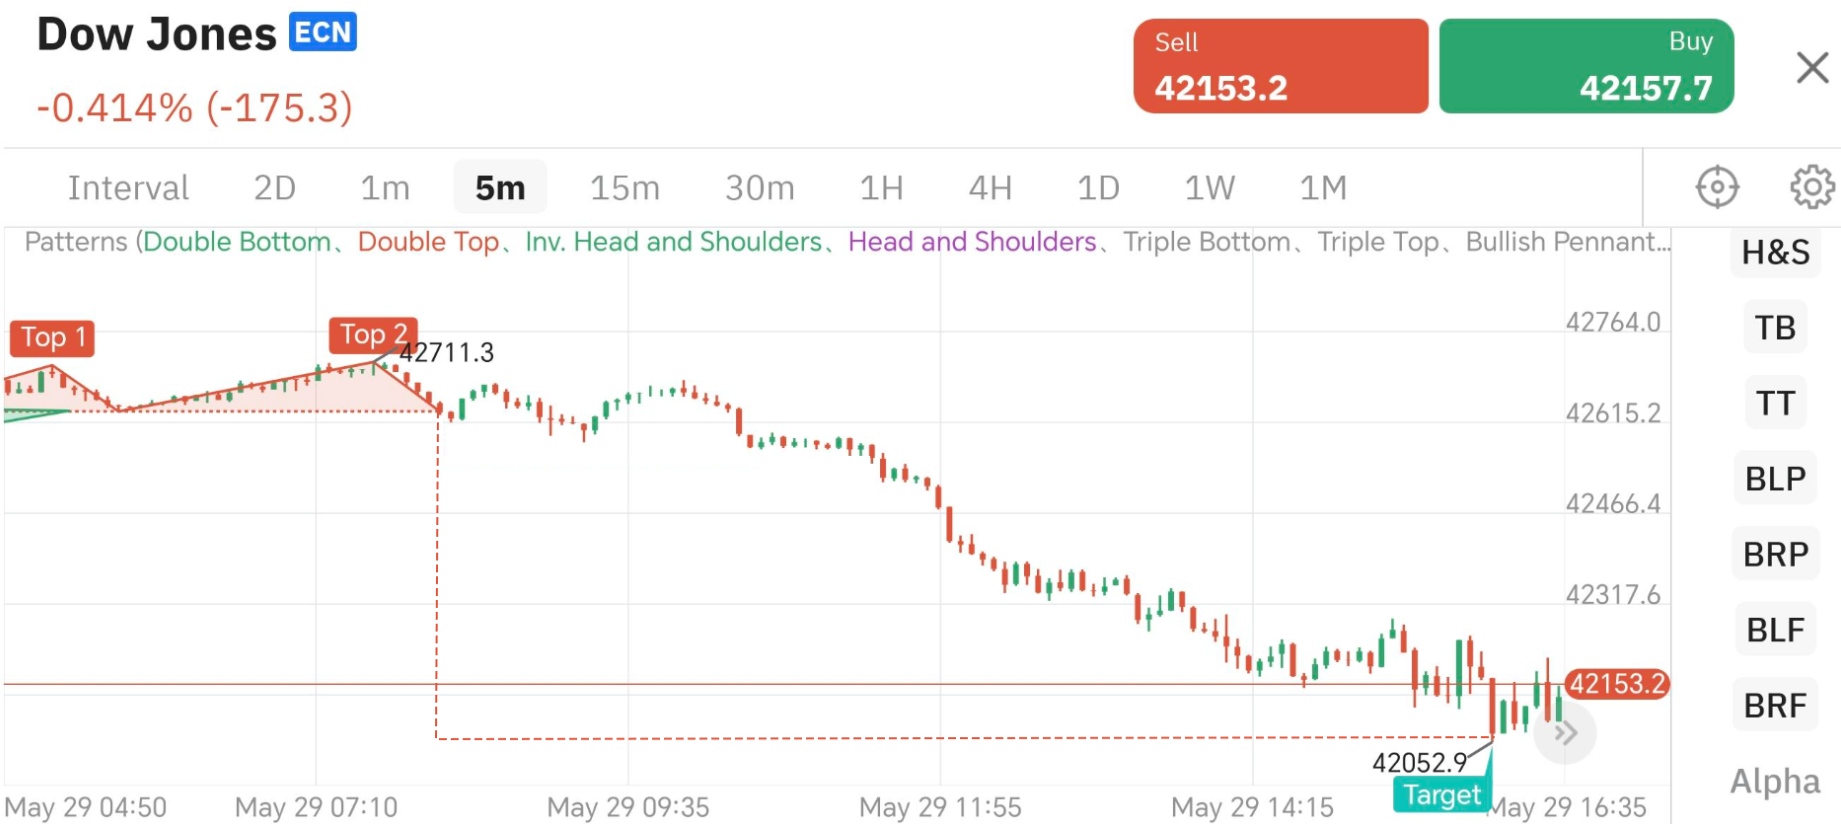Switch to the 15m interval
Viewport: 1841px width, 824px height.
click(x=624, y=188)
